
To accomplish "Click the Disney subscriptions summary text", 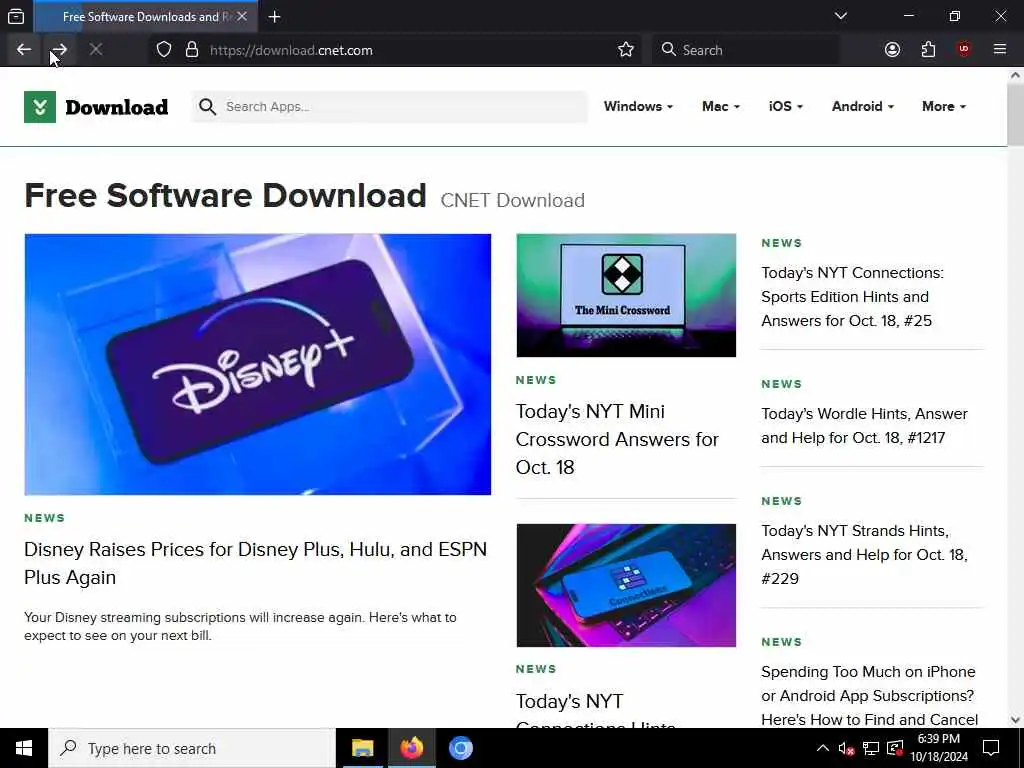I will pos(240,626).
